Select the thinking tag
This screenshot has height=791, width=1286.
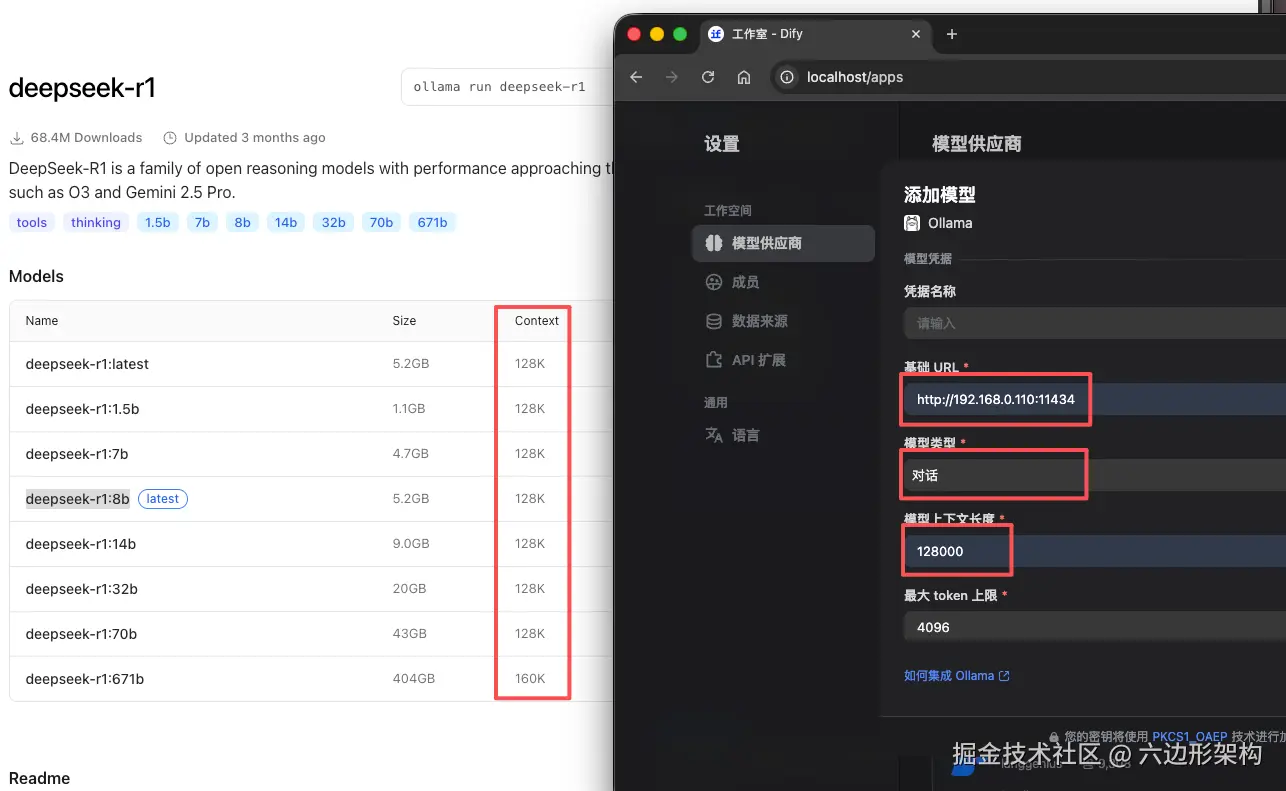tap(96, 222)
